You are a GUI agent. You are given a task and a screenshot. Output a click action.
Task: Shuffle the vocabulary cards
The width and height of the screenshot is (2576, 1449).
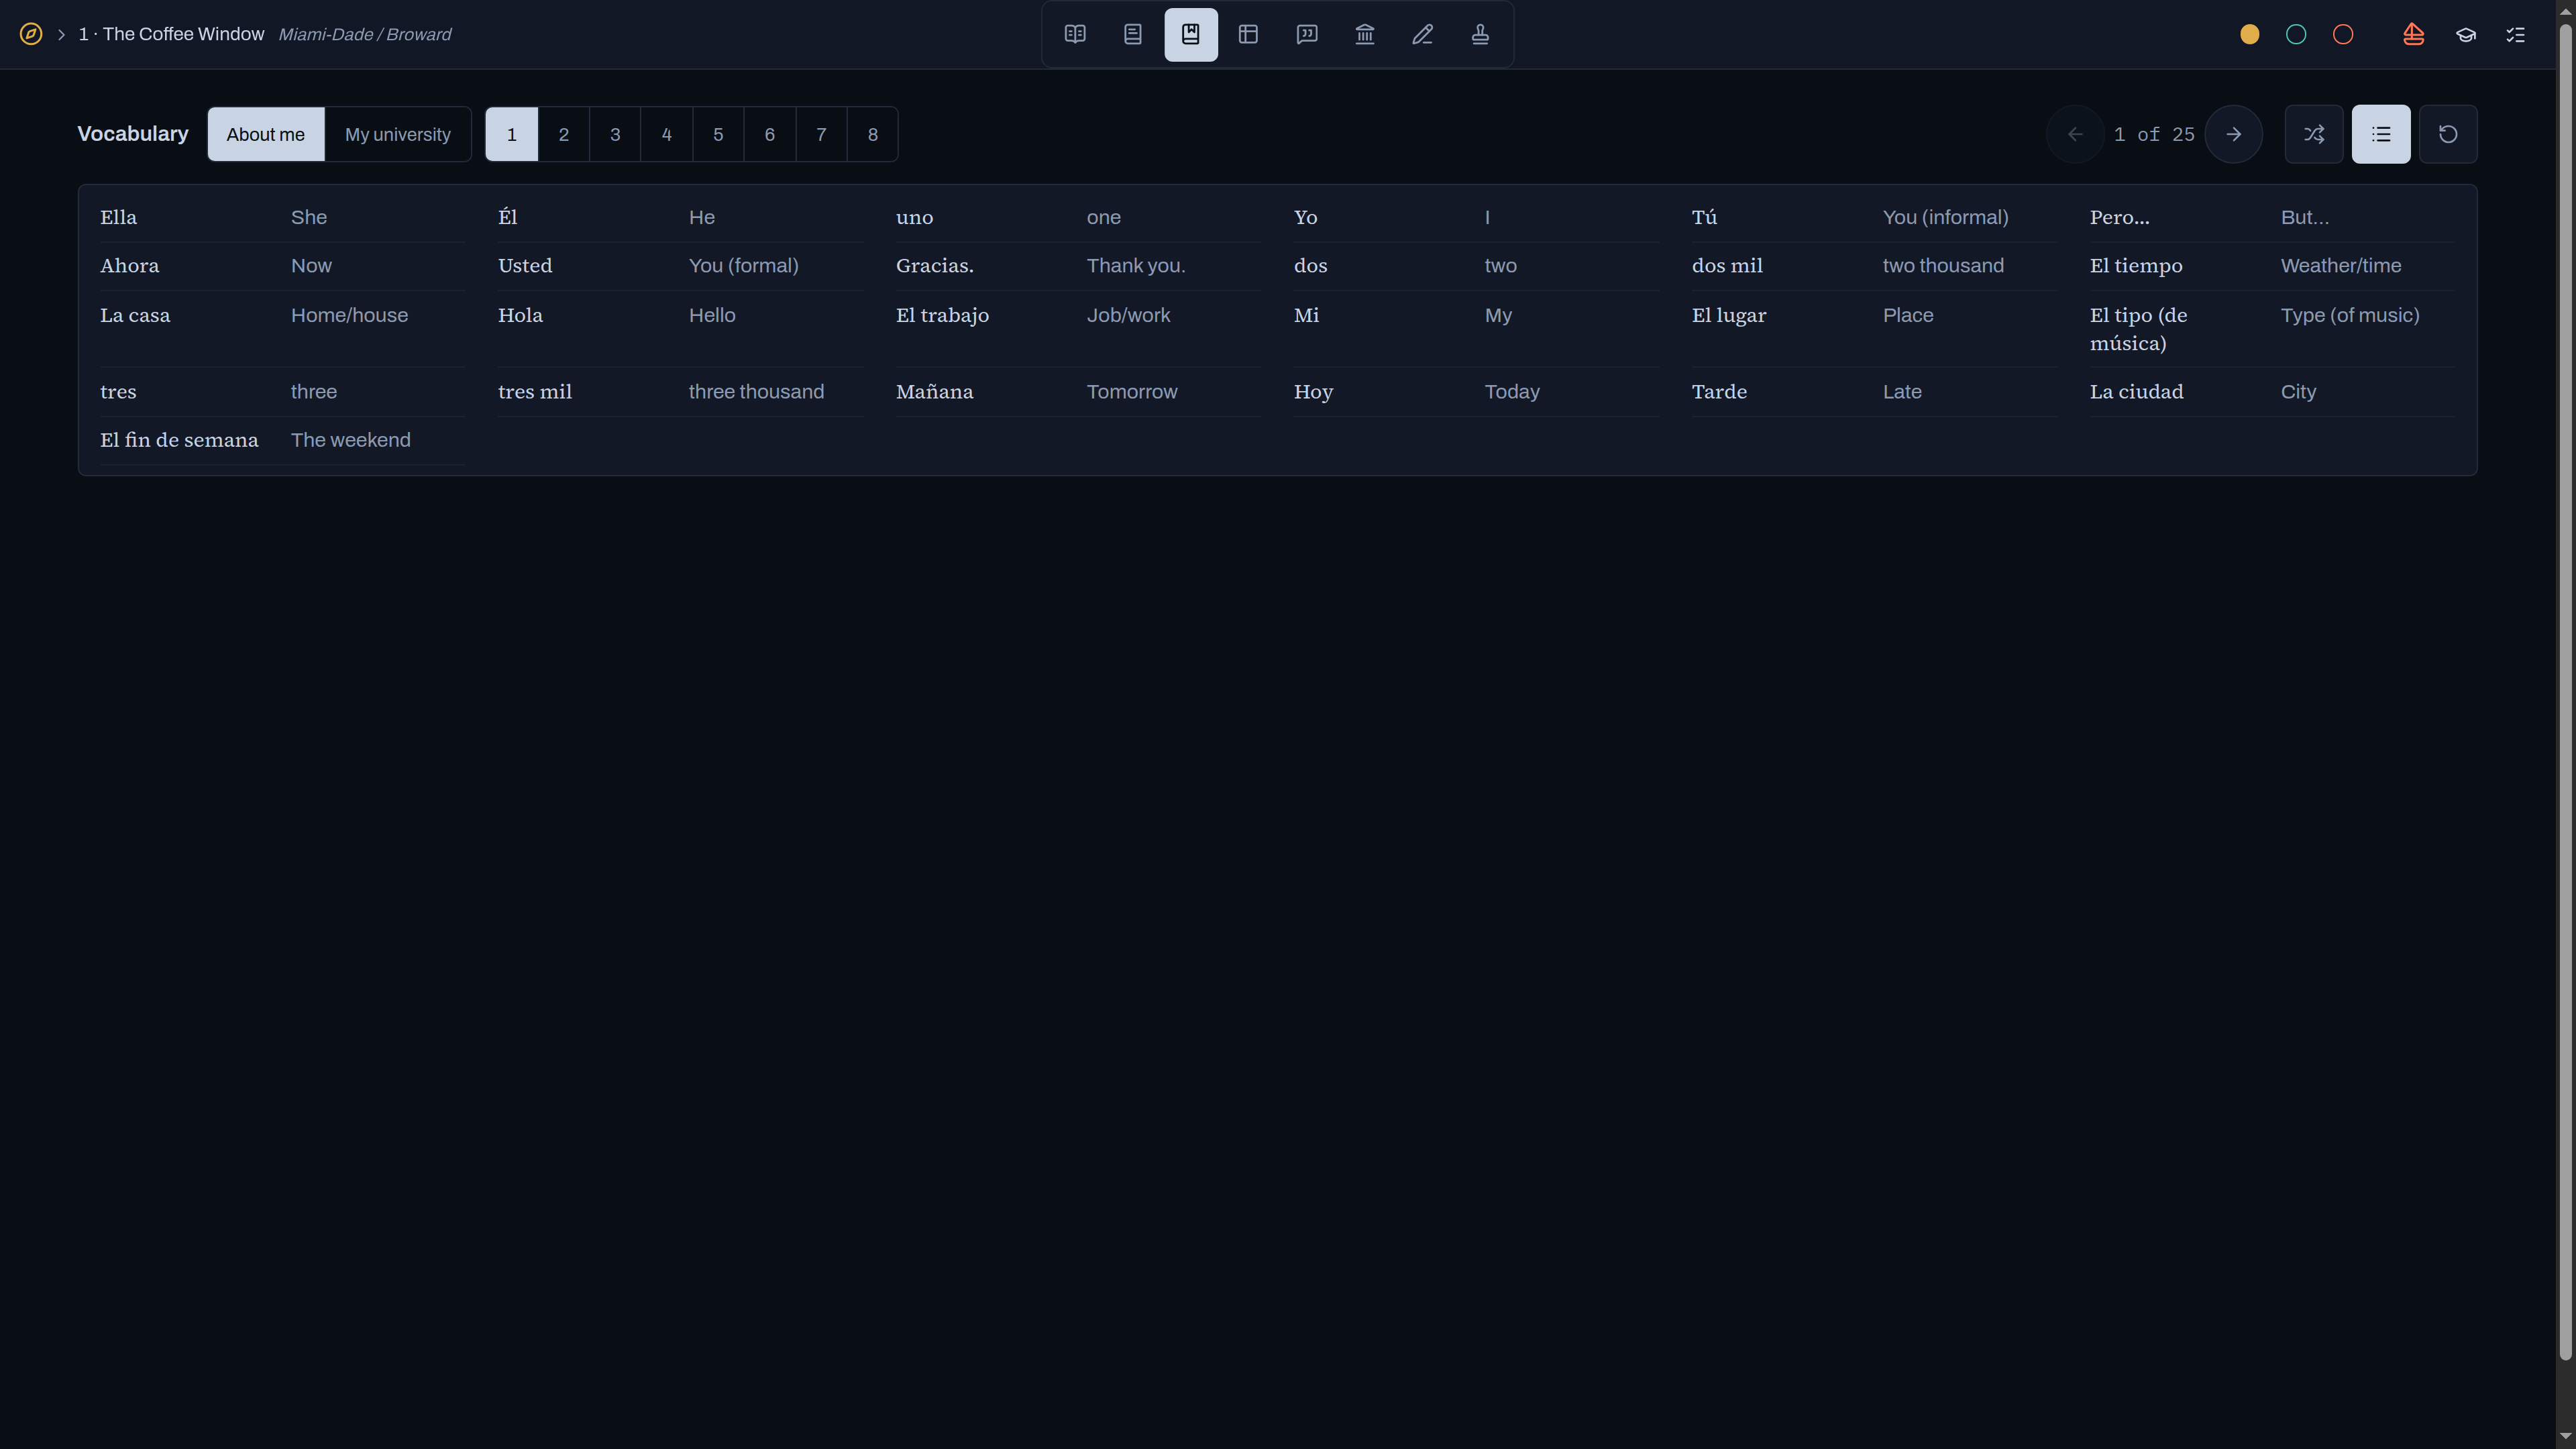(2314, 134)
